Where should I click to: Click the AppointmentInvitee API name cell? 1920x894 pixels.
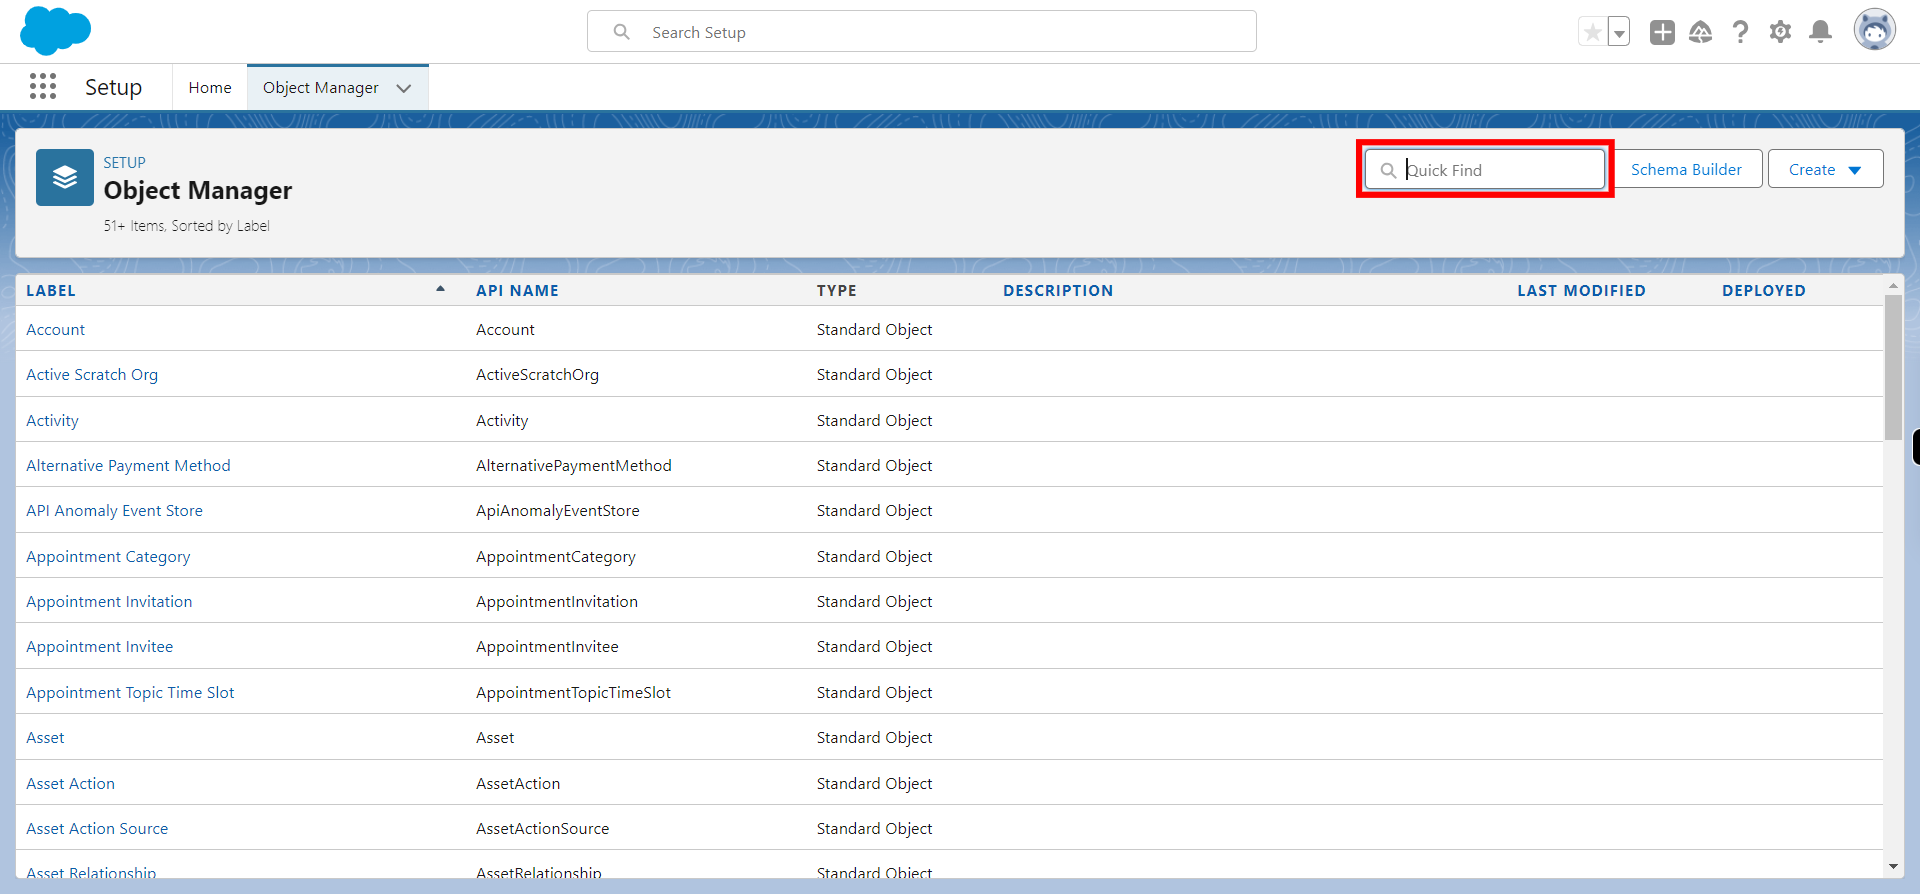(547, 646)
